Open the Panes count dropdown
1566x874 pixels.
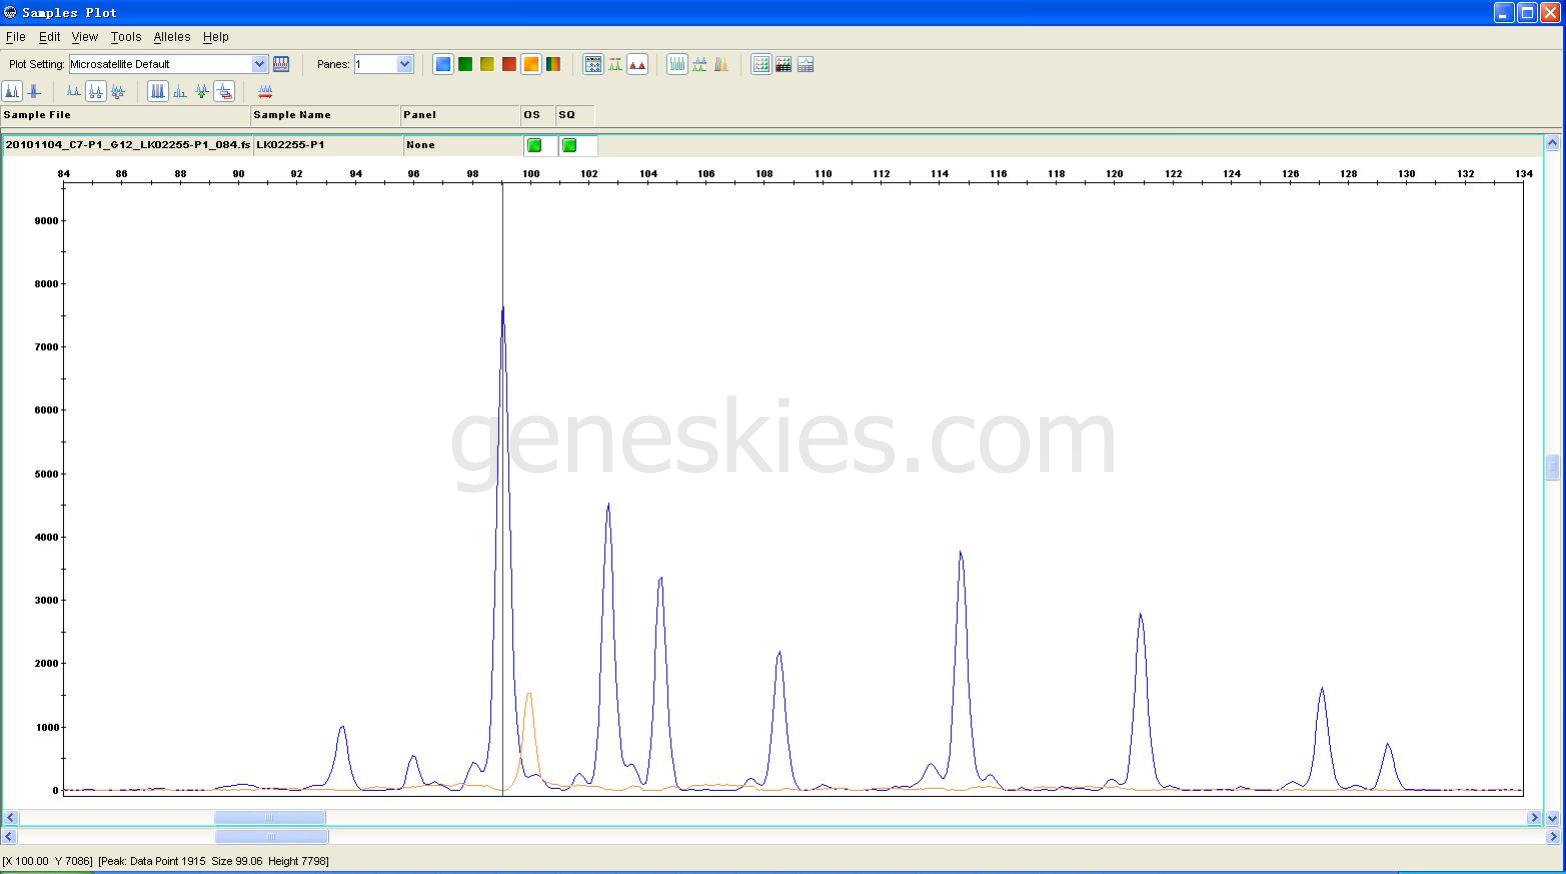[404, 64]
